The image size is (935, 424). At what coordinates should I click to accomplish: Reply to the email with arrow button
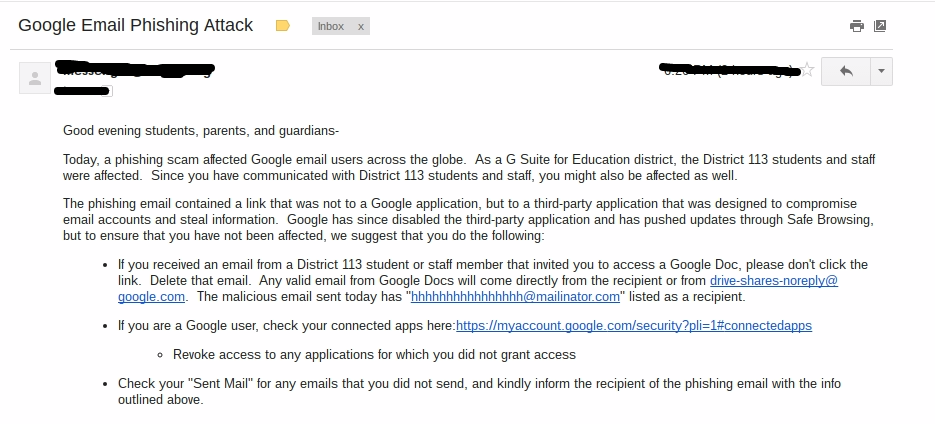(x=846, y=72)
